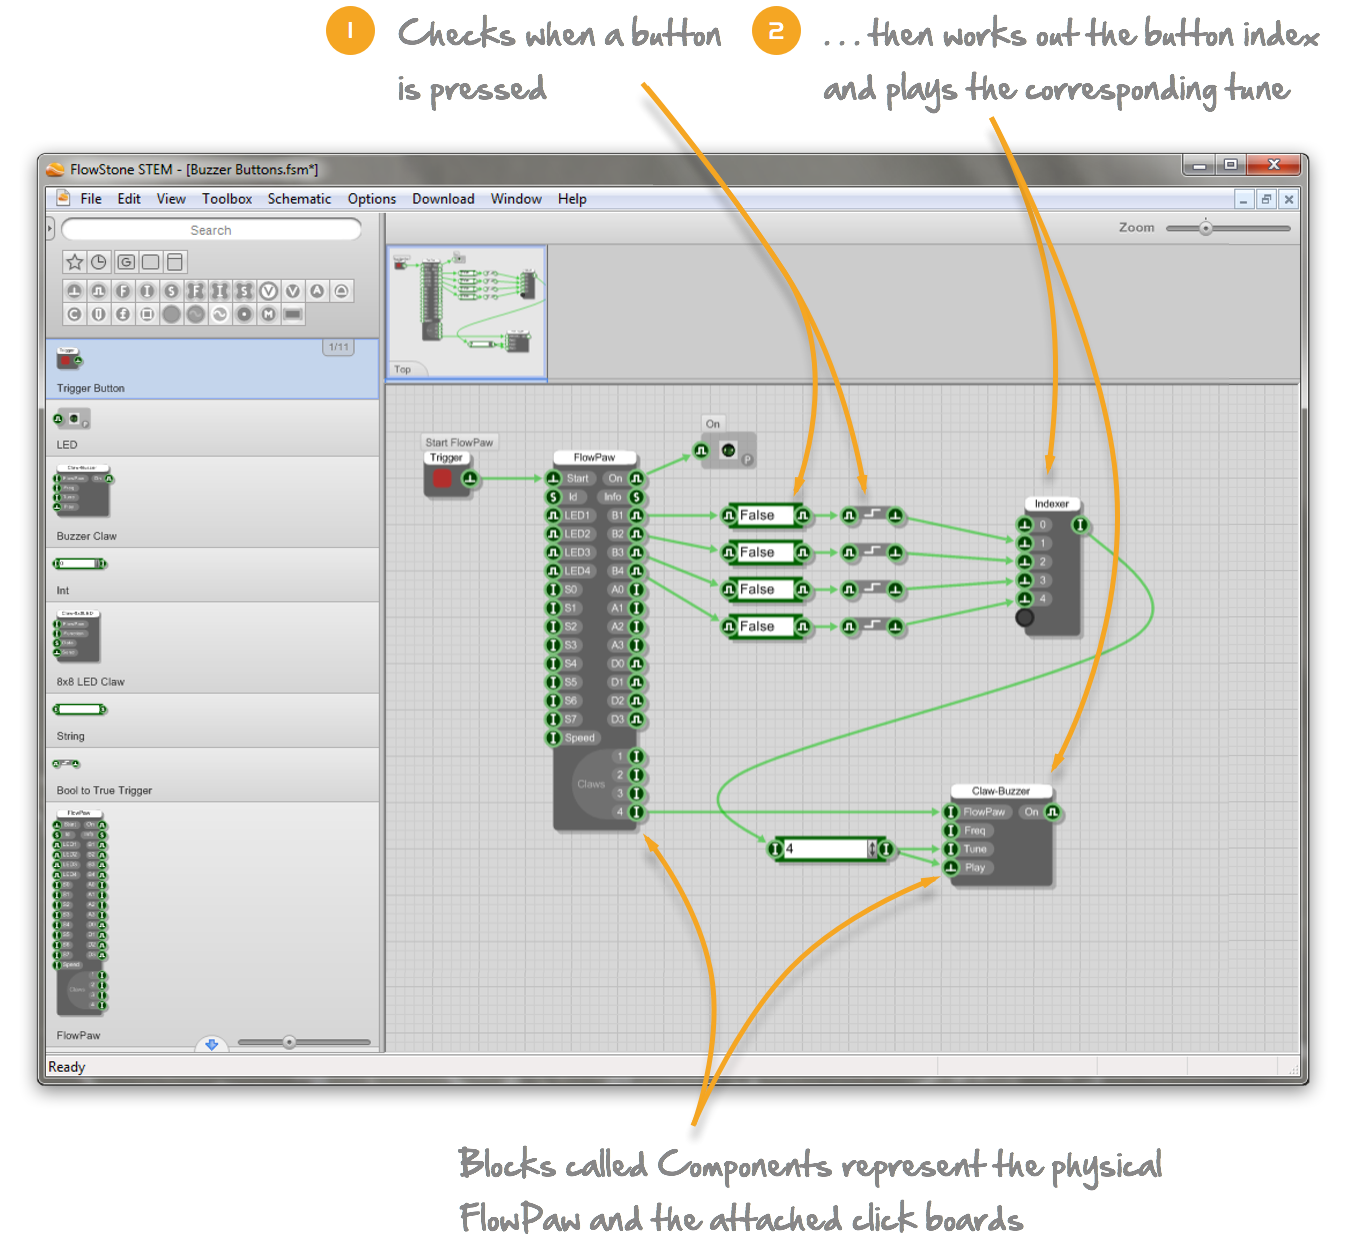Filter by the bone-shaped S array icon
The image size is (1353, 1257).
[x=244, y=291]
